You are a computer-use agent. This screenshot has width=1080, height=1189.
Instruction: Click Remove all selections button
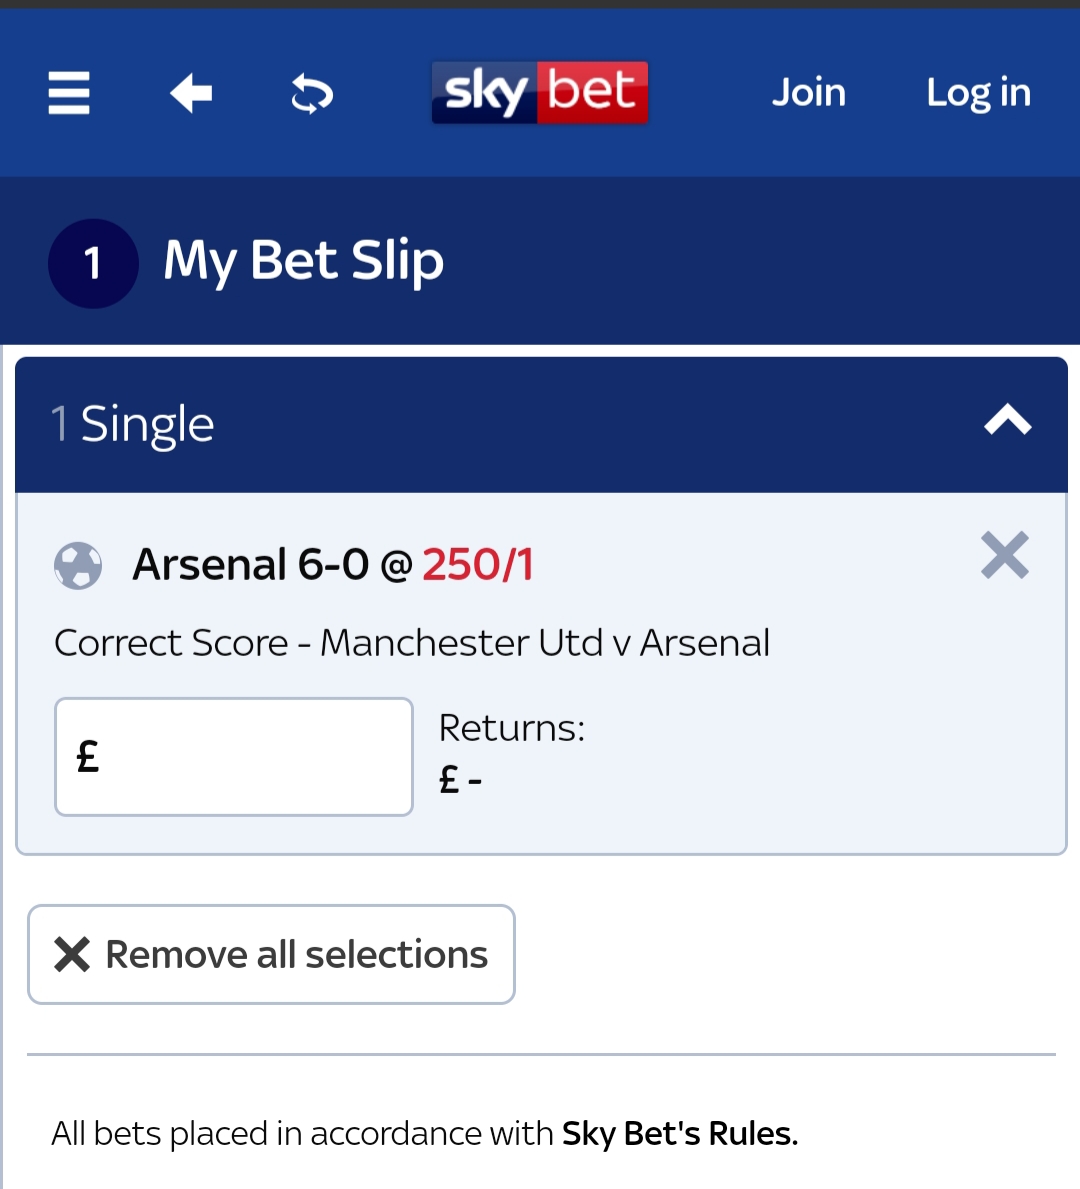(x=272, y=954)
